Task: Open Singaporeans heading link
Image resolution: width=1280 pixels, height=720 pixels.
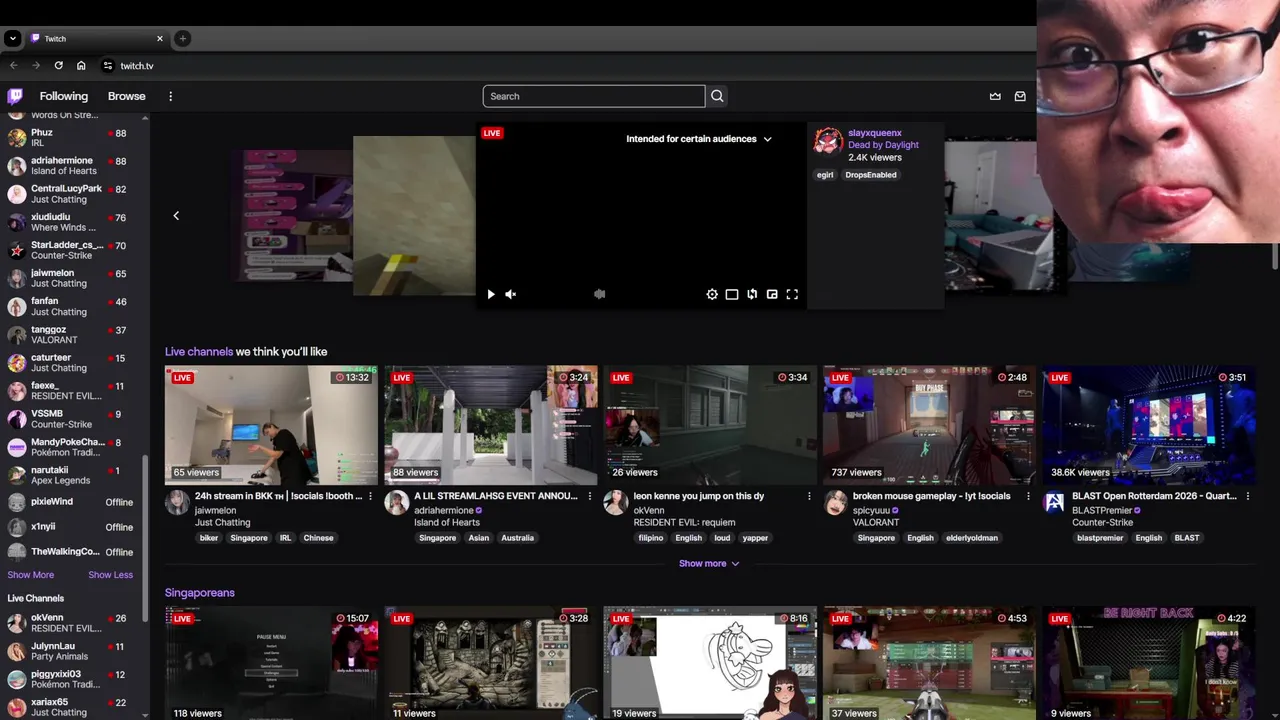Action: [x=200, y=593]
